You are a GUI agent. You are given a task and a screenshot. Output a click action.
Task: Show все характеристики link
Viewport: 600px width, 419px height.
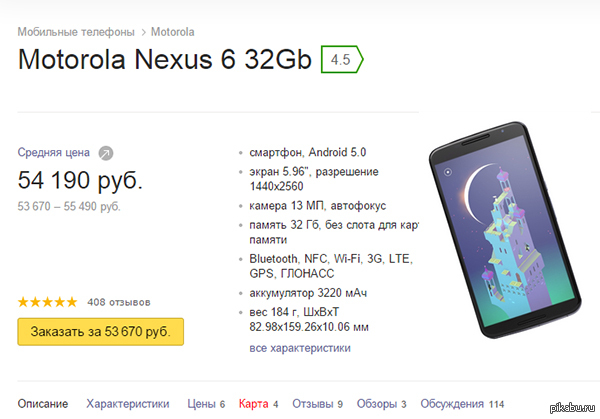(x=300, y=348)
